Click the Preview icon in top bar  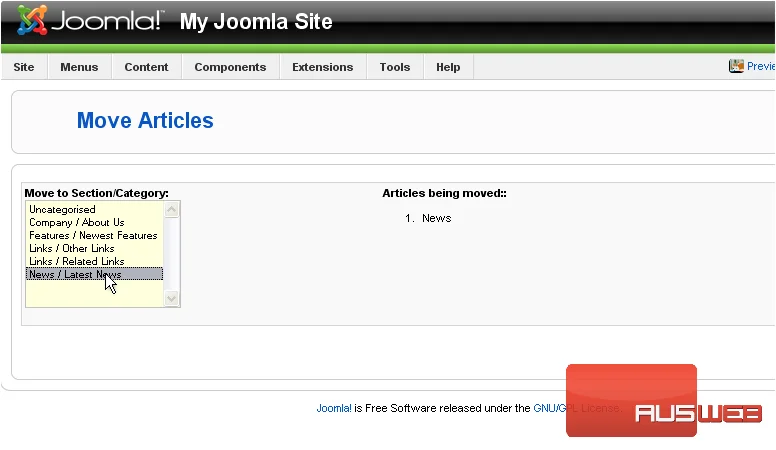(736, 66)
